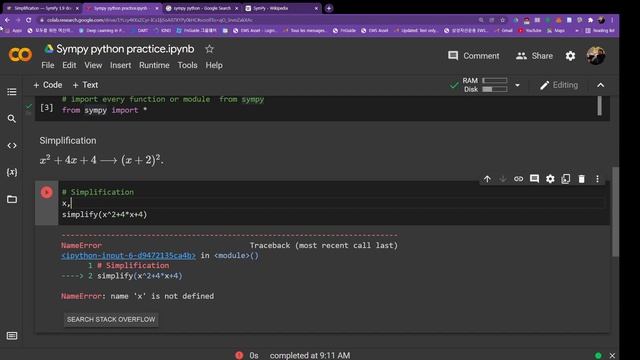Click the cell [3] execution indicator

[47, 107]
